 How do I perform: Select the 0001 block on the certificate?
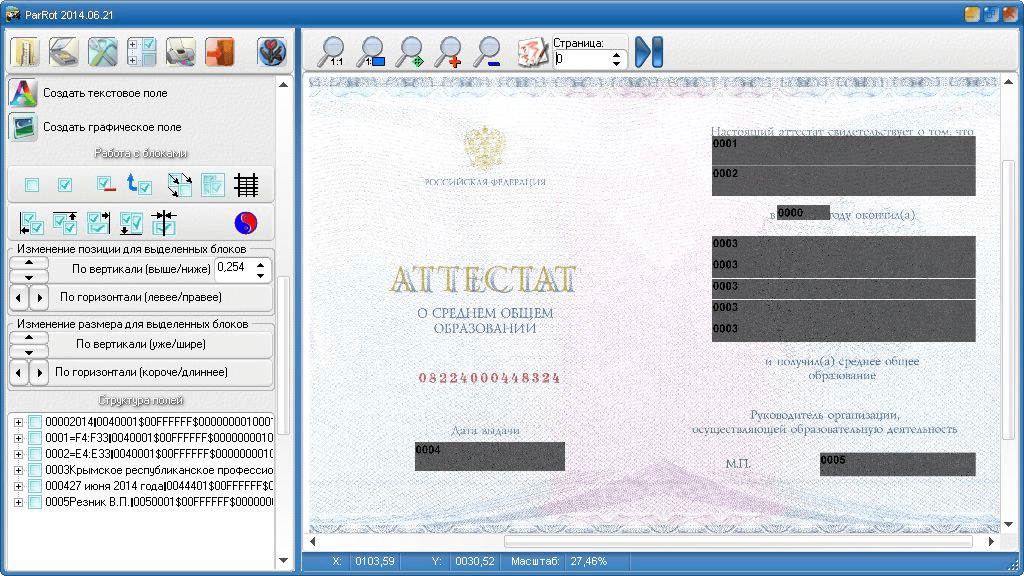(844, 150)
